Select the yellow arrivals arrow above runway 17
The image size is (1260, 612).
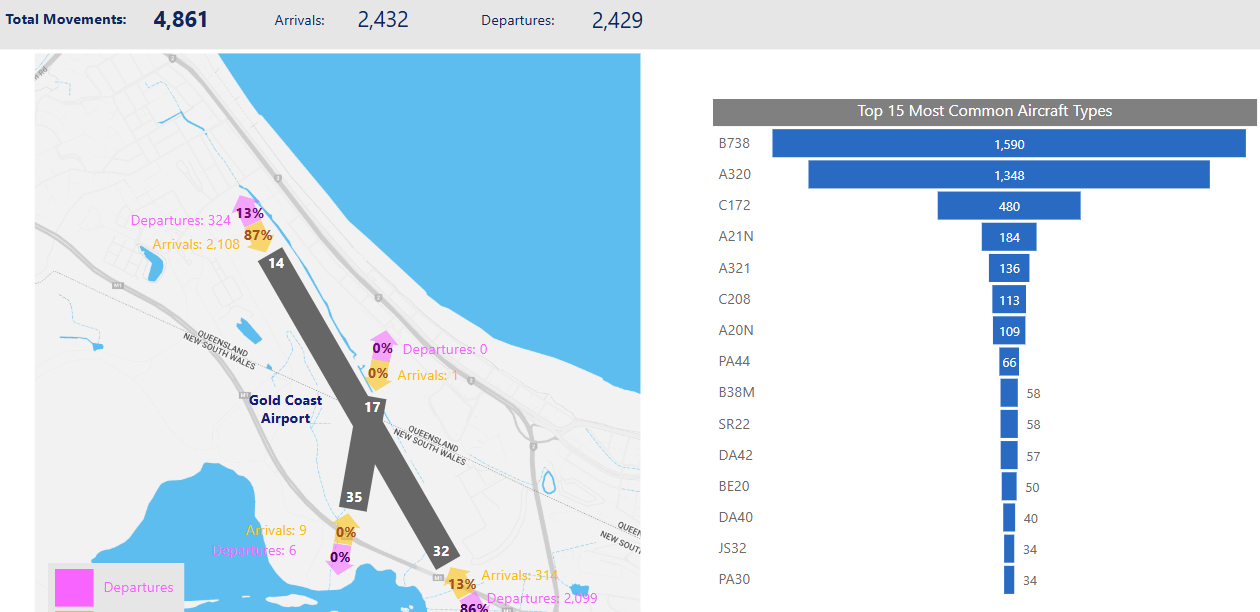378,374
